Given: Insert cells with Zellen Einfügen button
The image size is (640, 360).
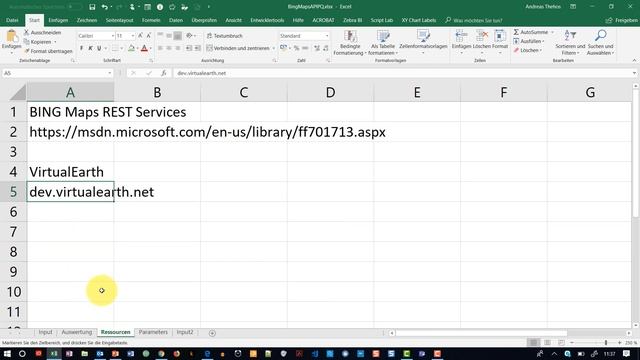Looking at the screenshot, I should [461, 42].
